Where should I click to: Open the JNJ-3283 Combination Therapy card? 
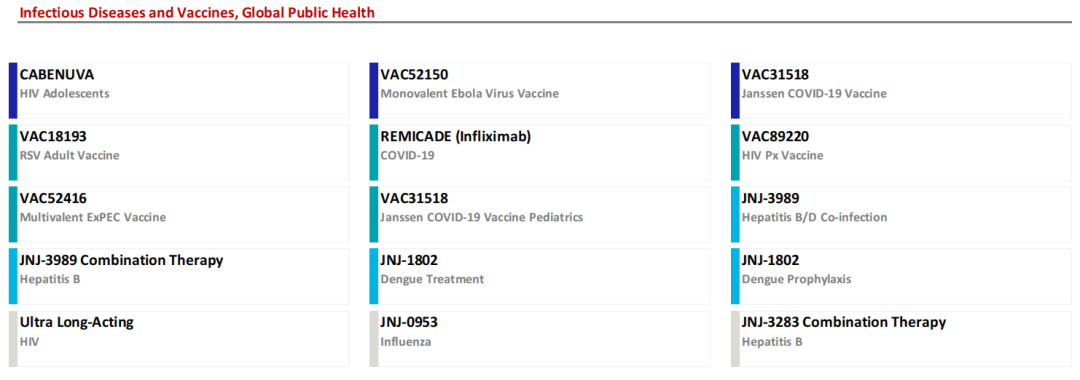coord(901,339)
